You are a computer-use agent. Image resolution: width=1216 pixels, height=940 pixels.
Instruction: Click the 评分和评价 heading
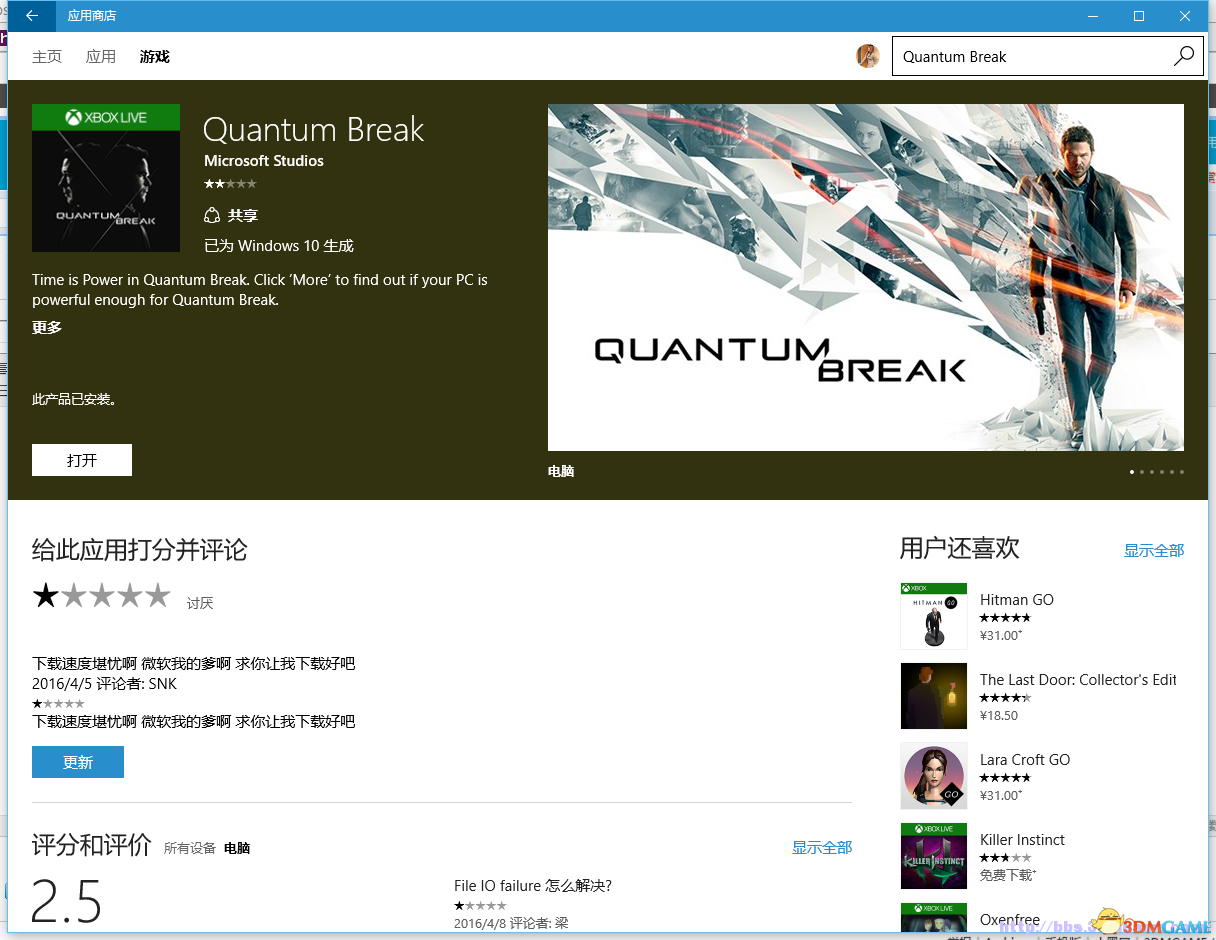92,845
